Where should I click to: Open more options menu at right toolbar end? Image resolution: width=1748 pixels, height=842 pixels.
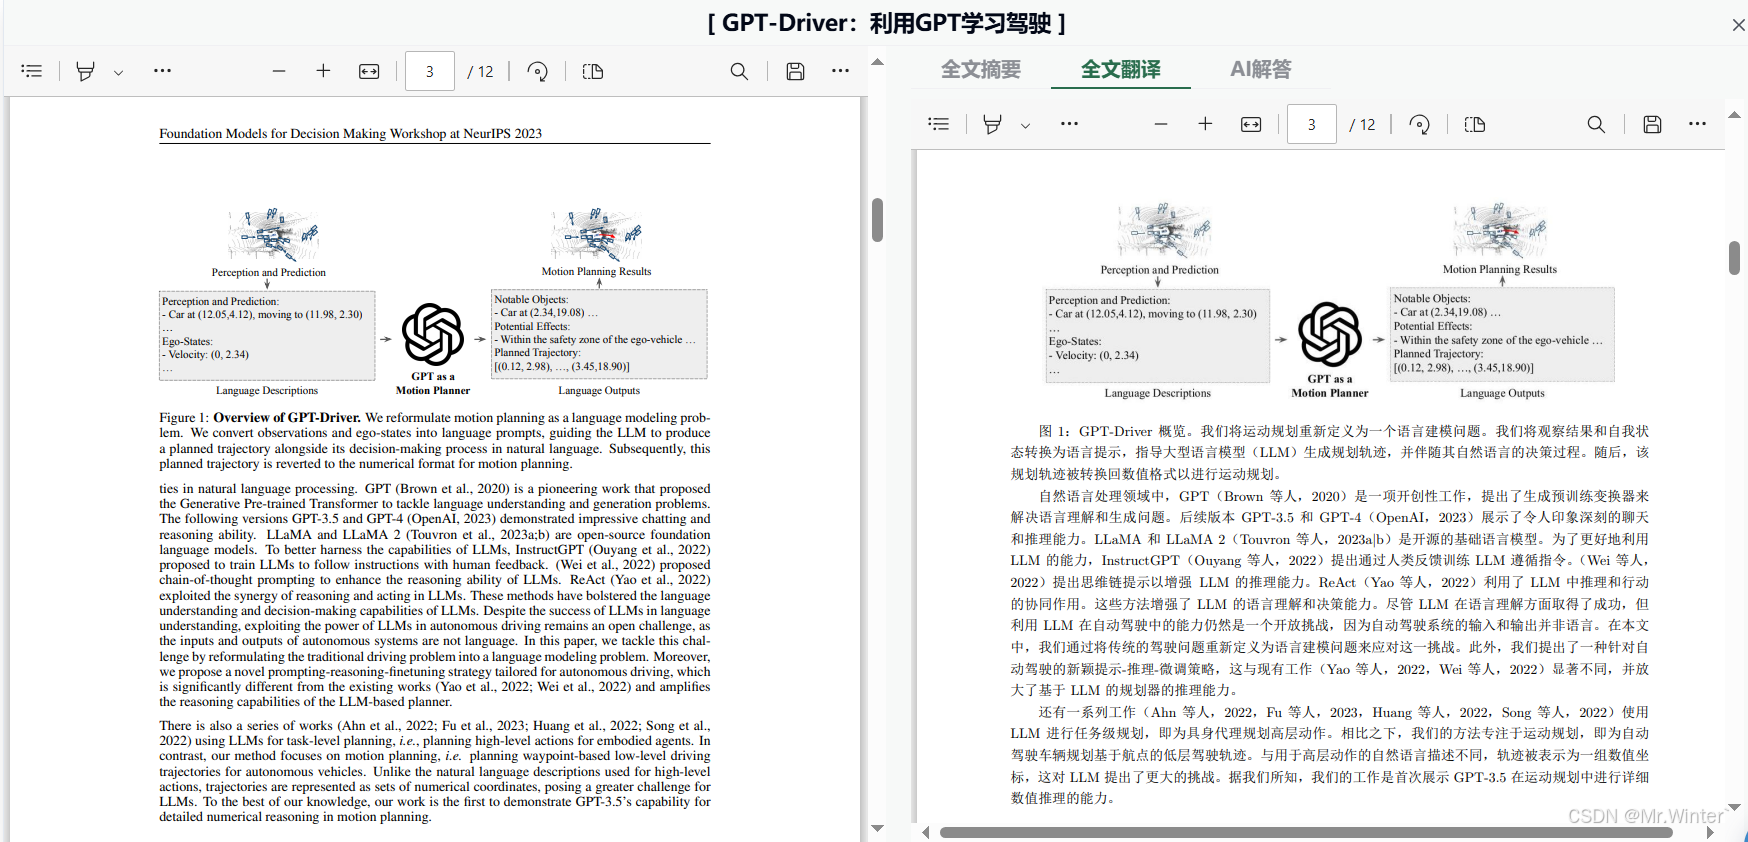tap(1697, 124)
